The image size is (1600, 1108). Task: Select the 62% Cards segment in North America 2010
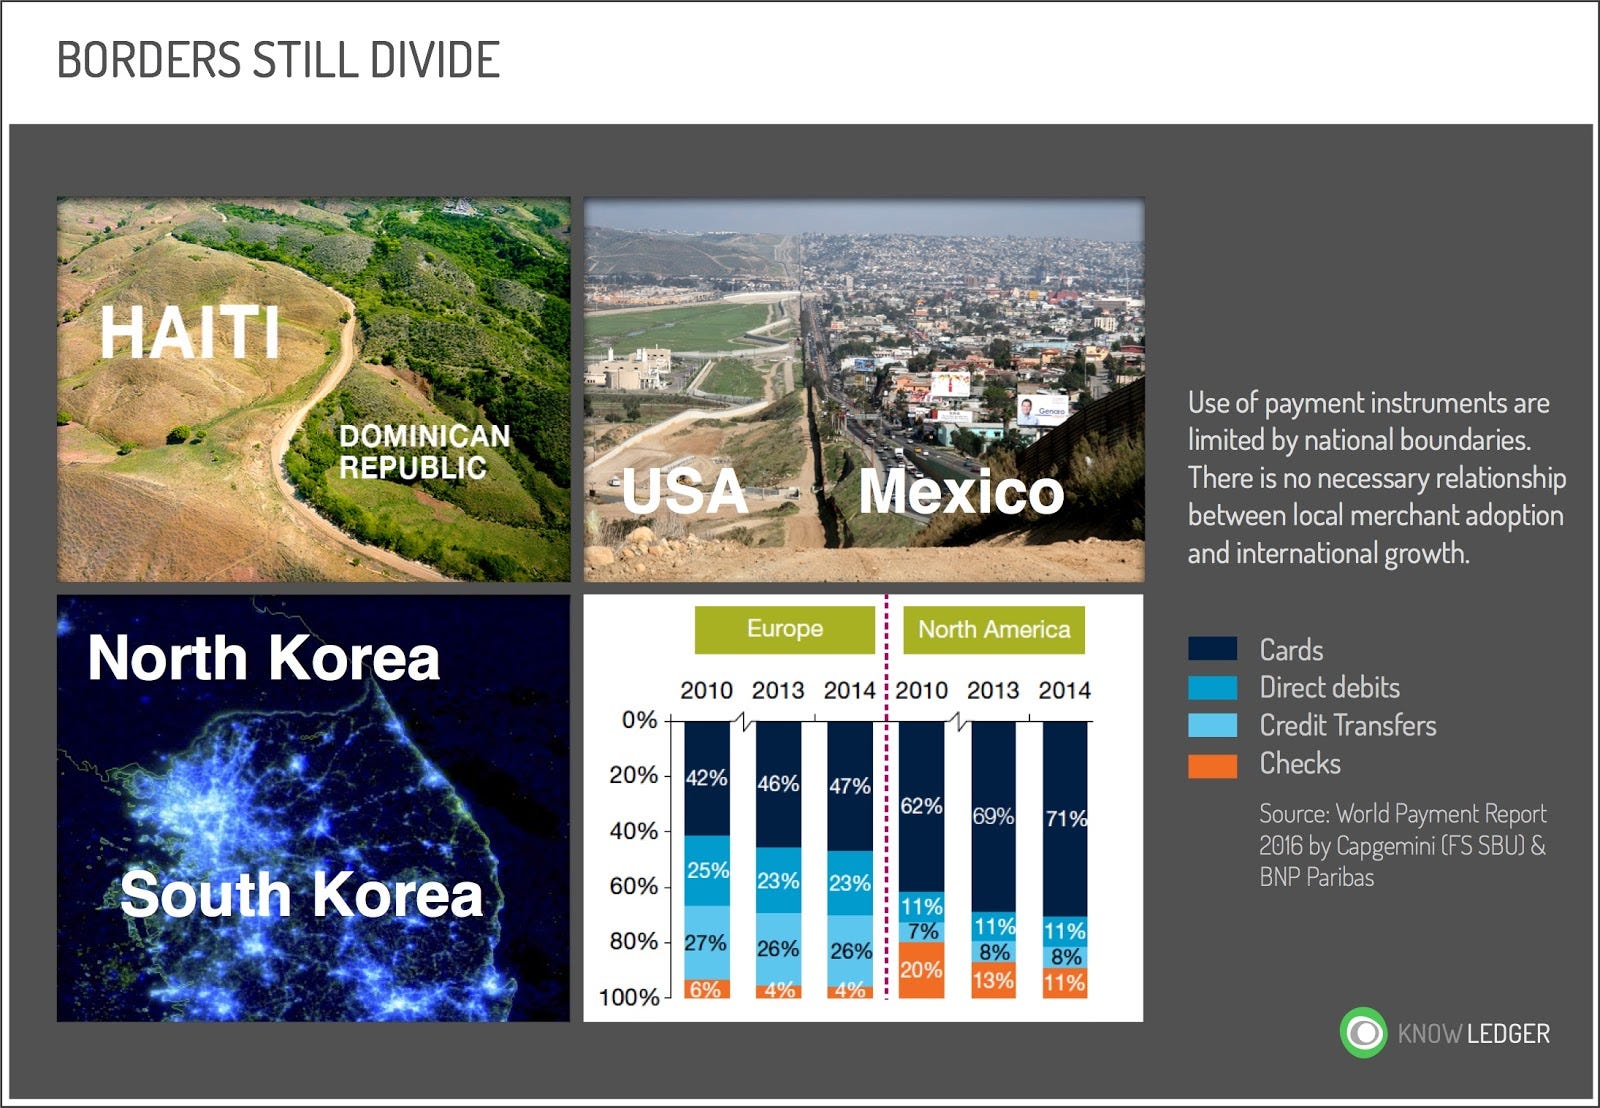pyautogui.click(x=921, y=806)
